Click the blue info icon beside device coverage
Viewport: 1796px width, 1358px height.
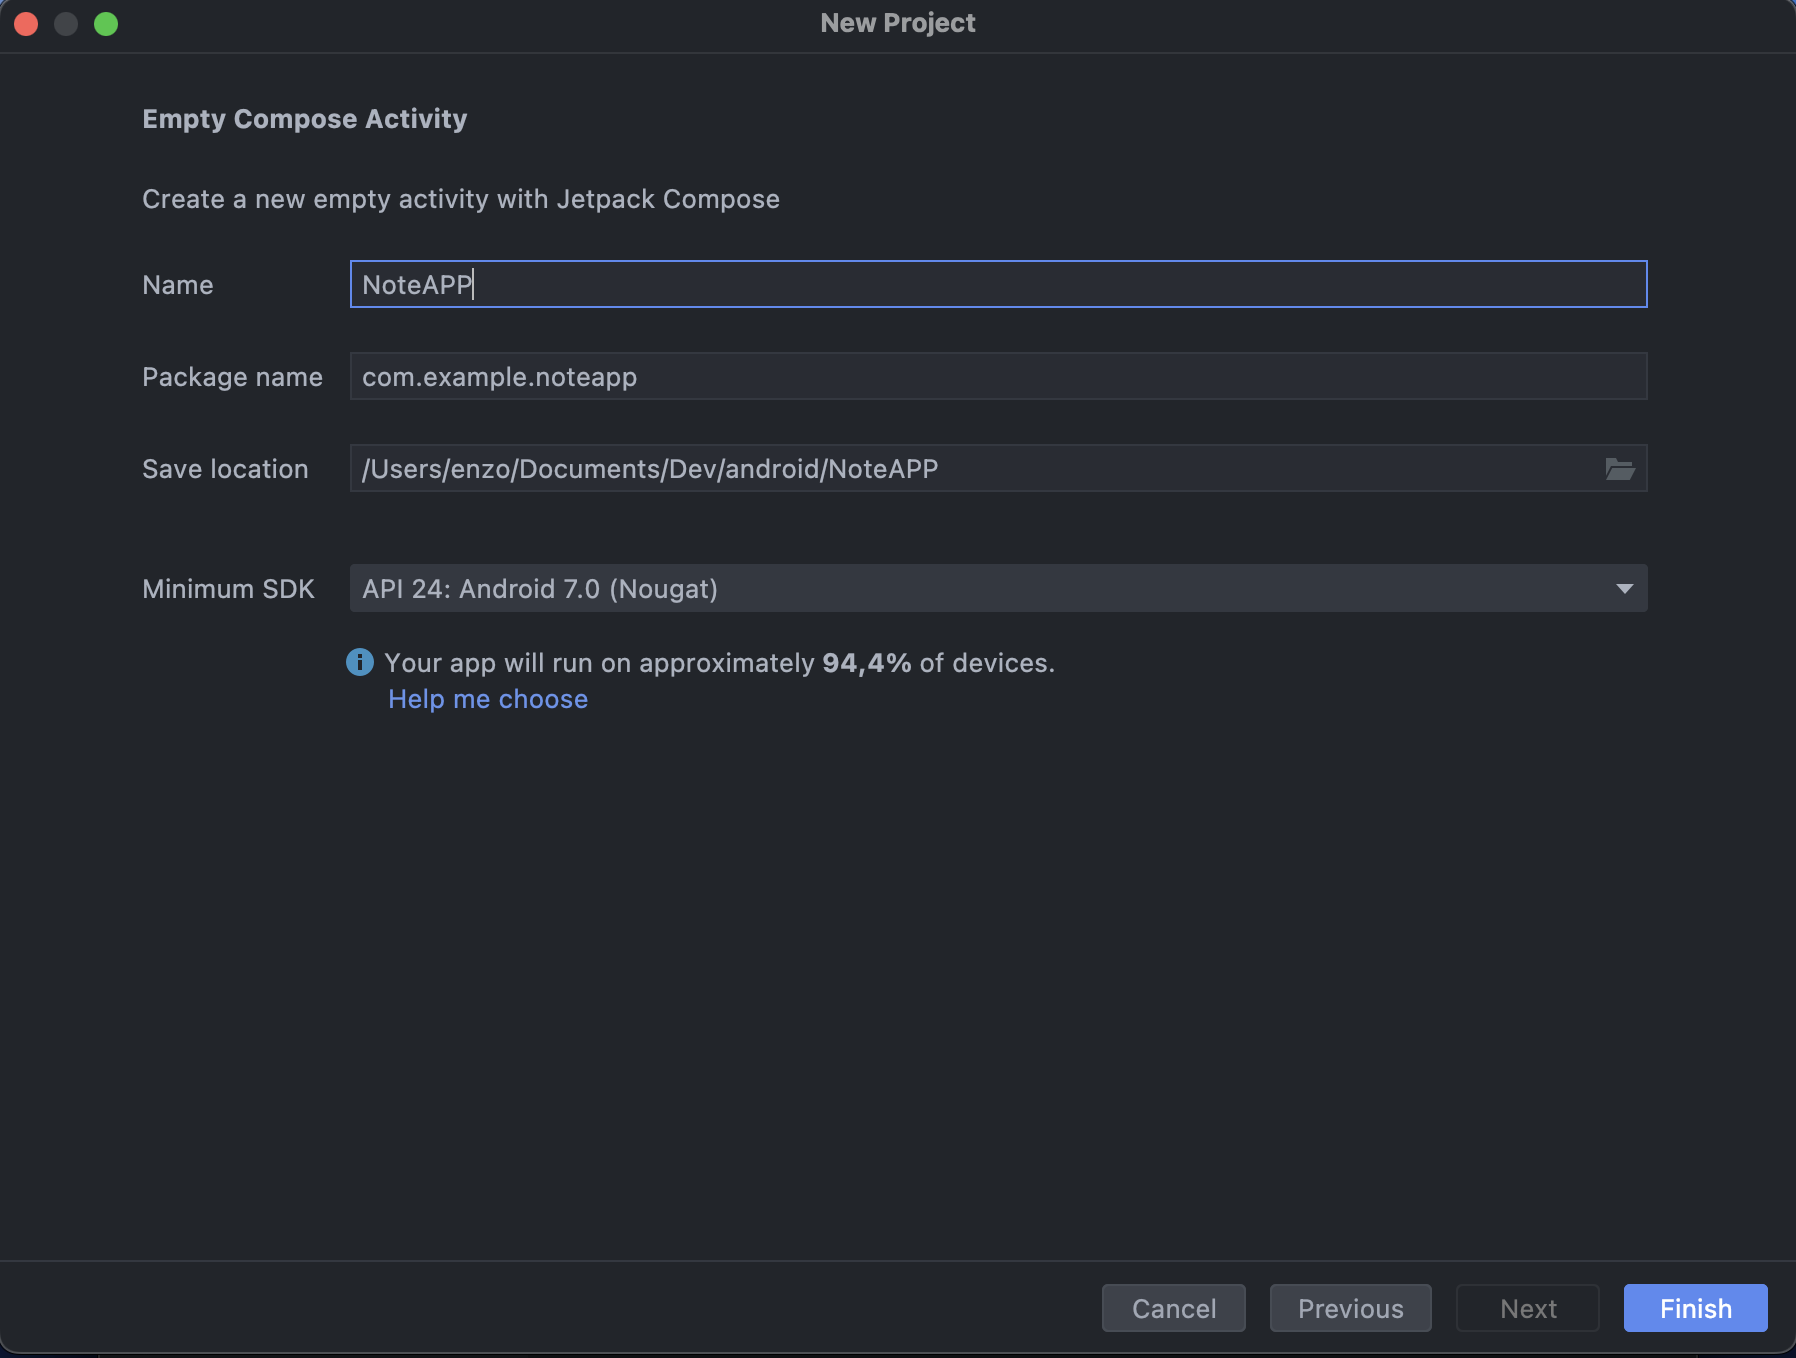pos(360,662)
